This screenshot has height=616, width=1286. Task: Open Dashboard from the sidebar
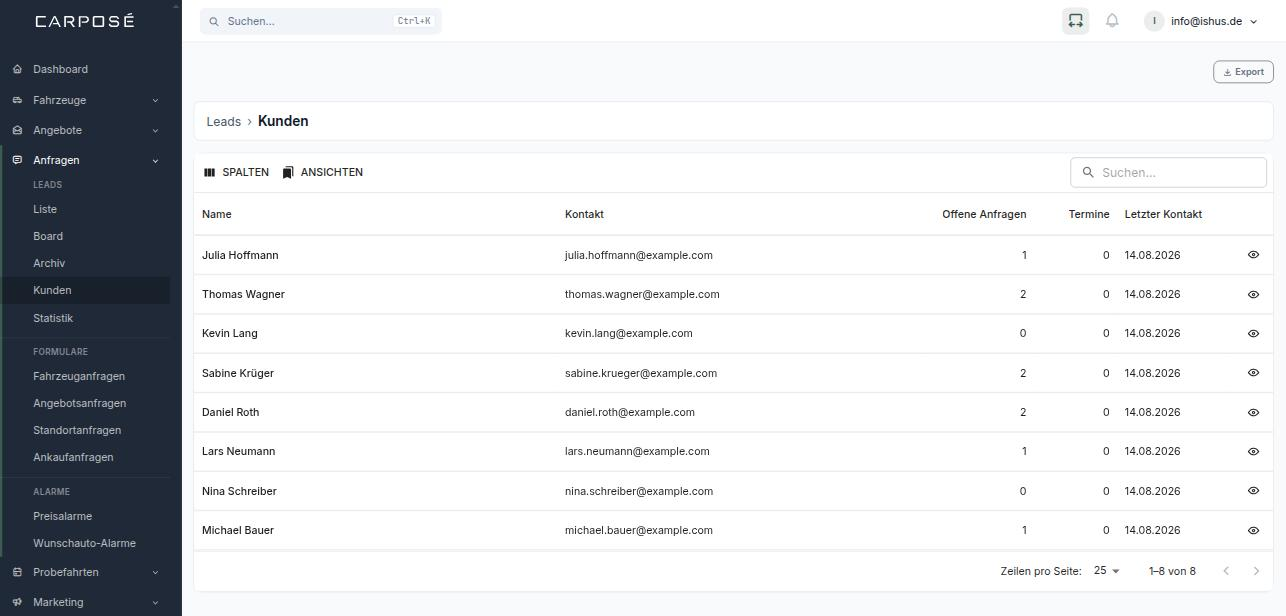(x=60, y=69)
